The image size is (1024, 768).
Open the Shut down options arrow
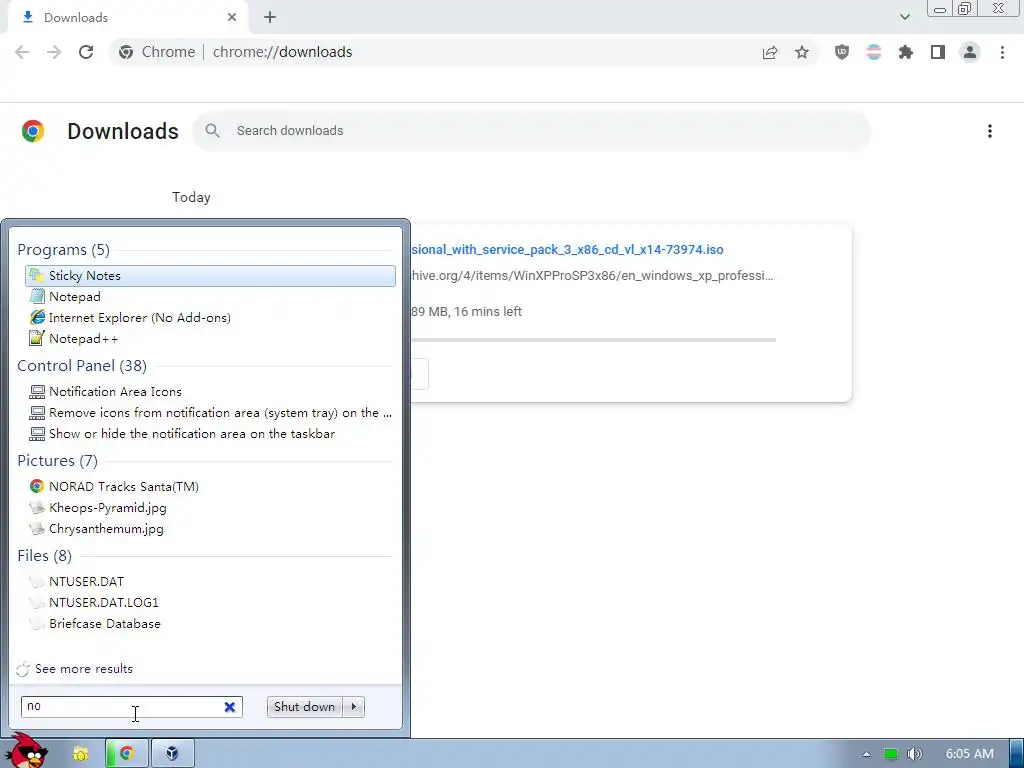click(354, 707)
